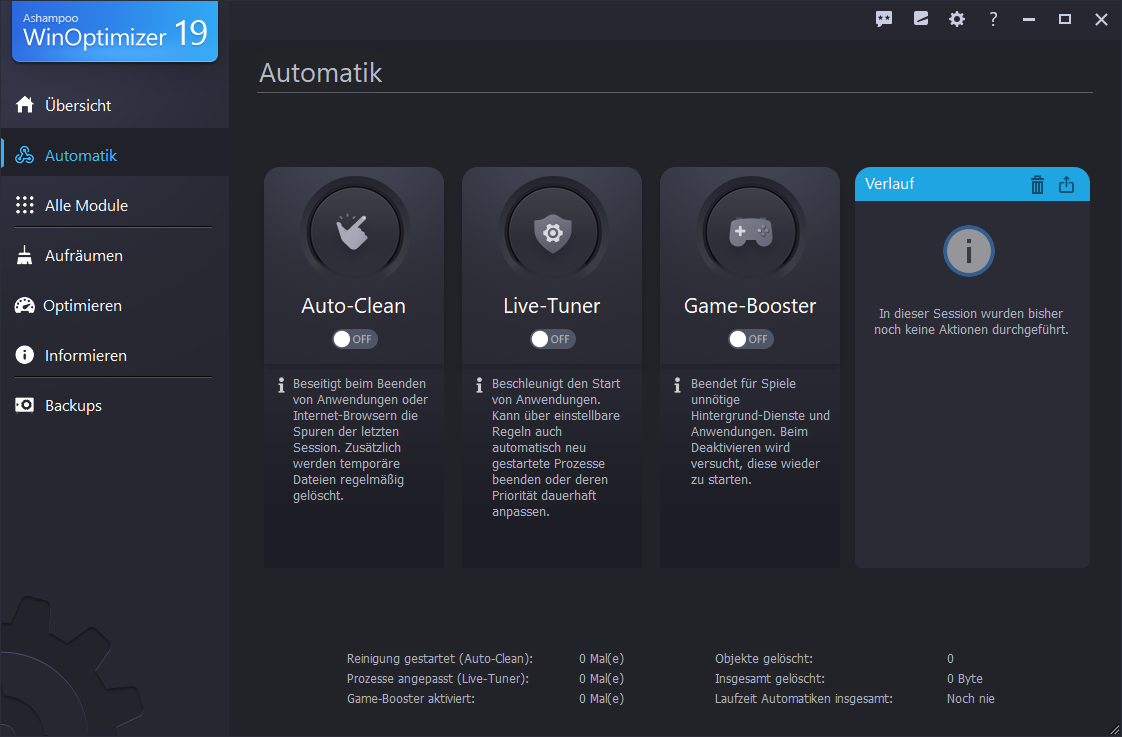Screen dimensions: 1122x737
Task: Click the info icon in Verlauf panel
Action: coord(969,251)
